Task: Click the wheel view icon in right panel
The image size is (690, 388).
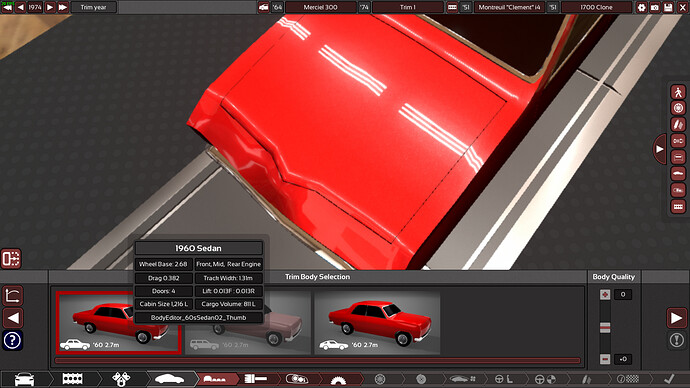Action: 678,108
